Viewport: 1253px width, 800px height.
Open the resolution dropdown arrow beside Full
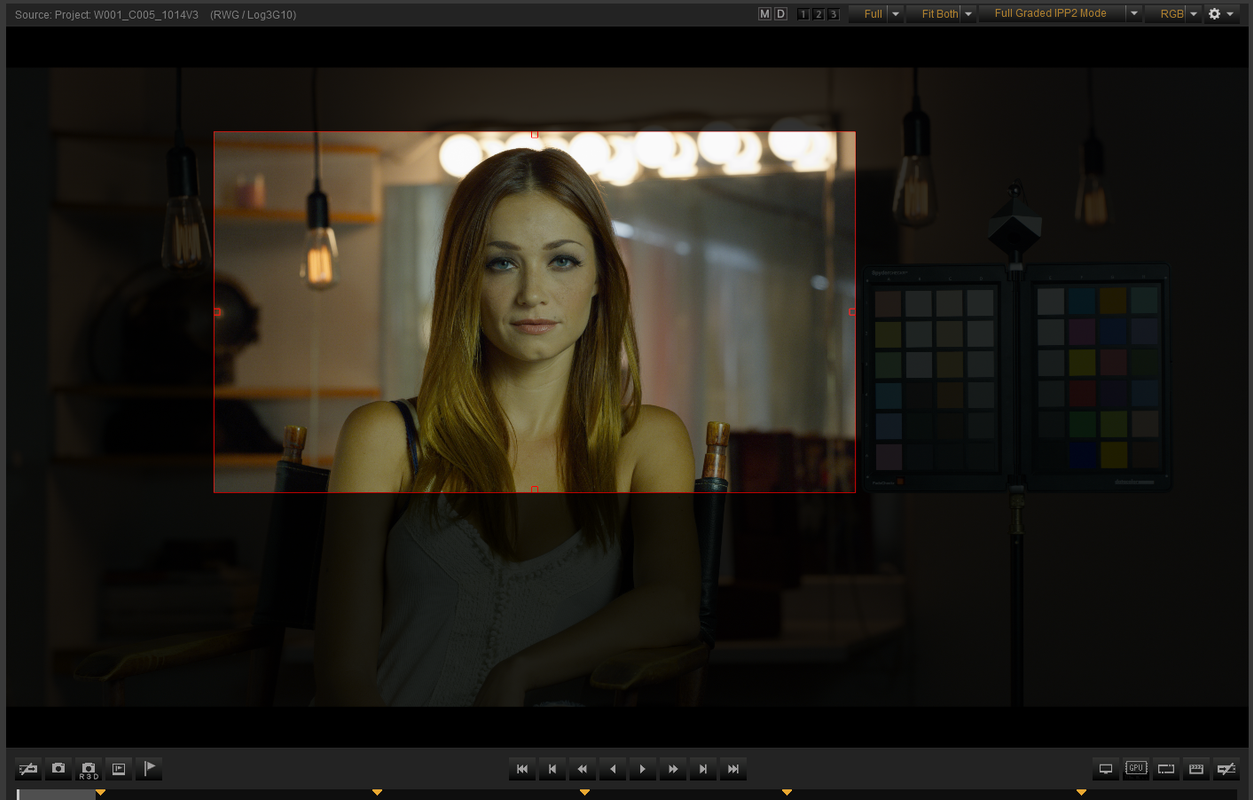pyautogui.click(x=895, y=14)
